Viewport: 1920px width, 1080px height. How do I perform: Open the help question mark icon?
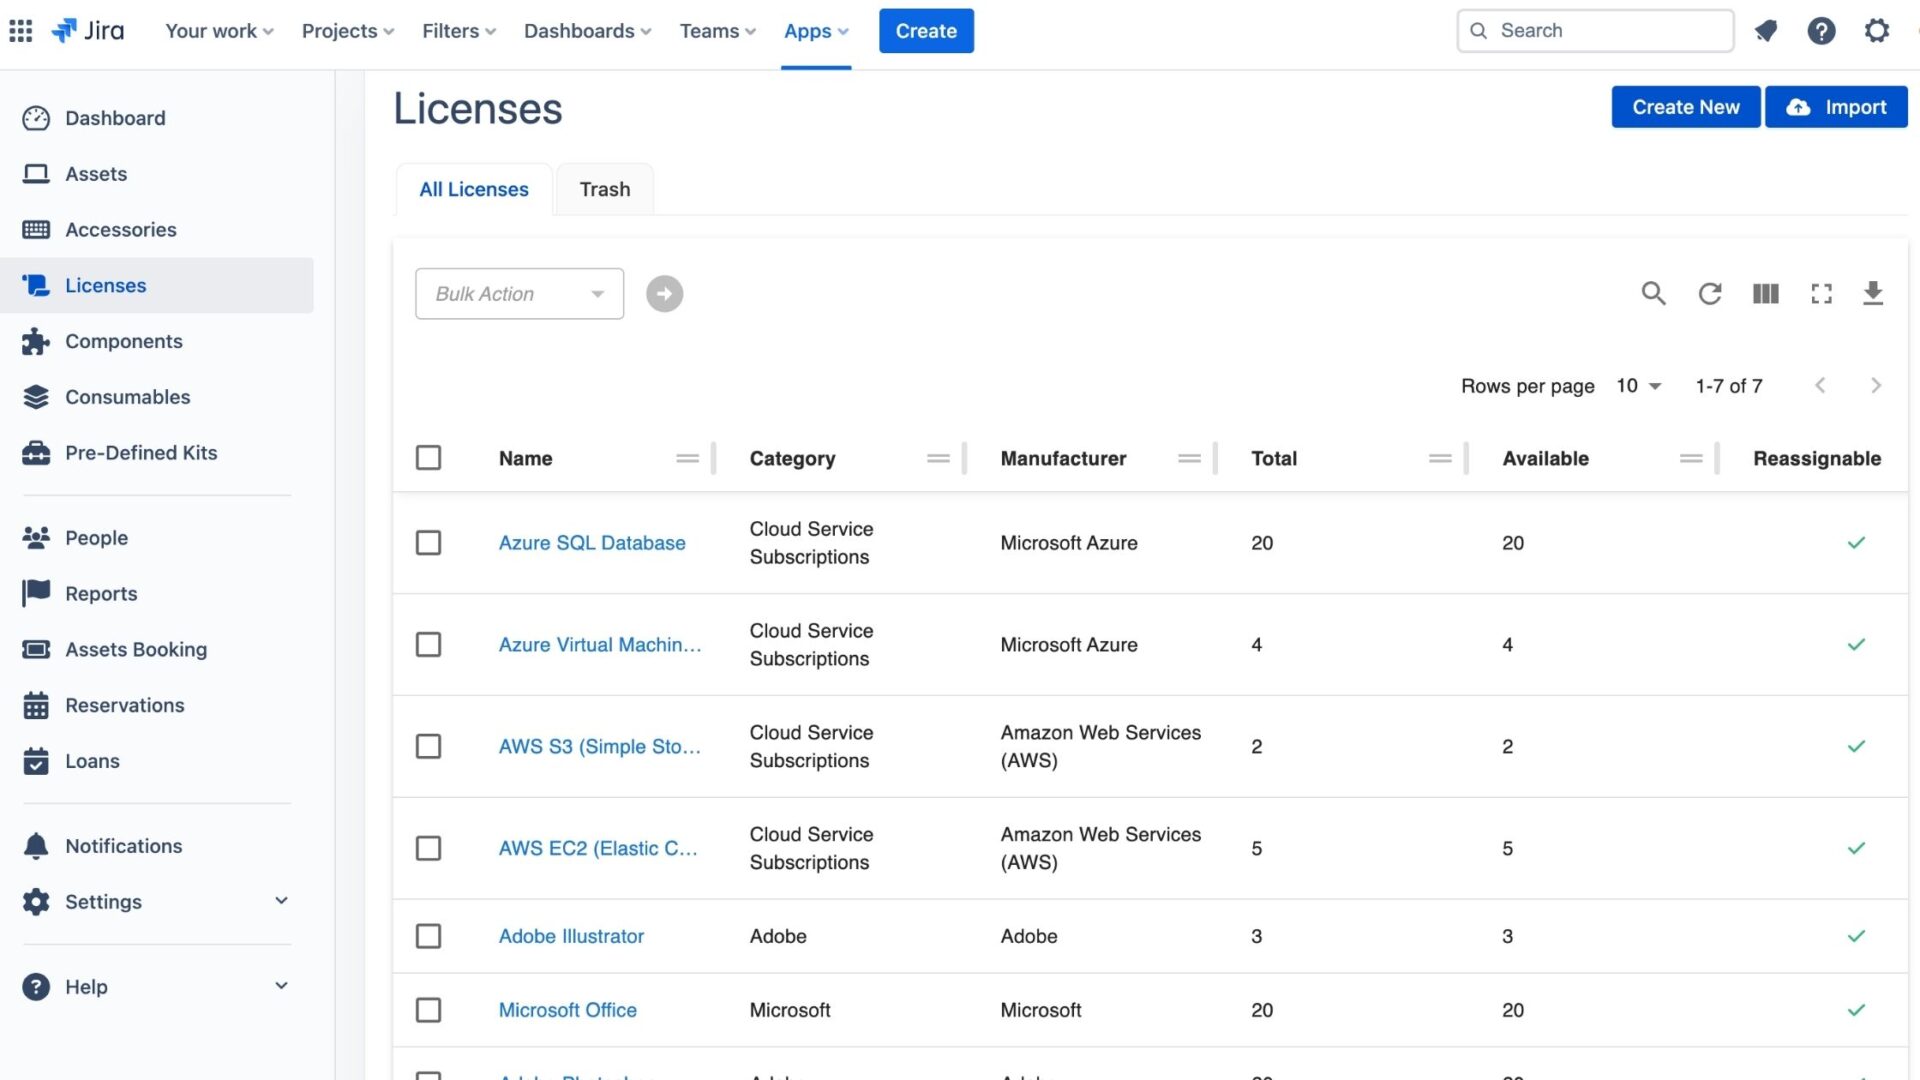[1822, 31]
